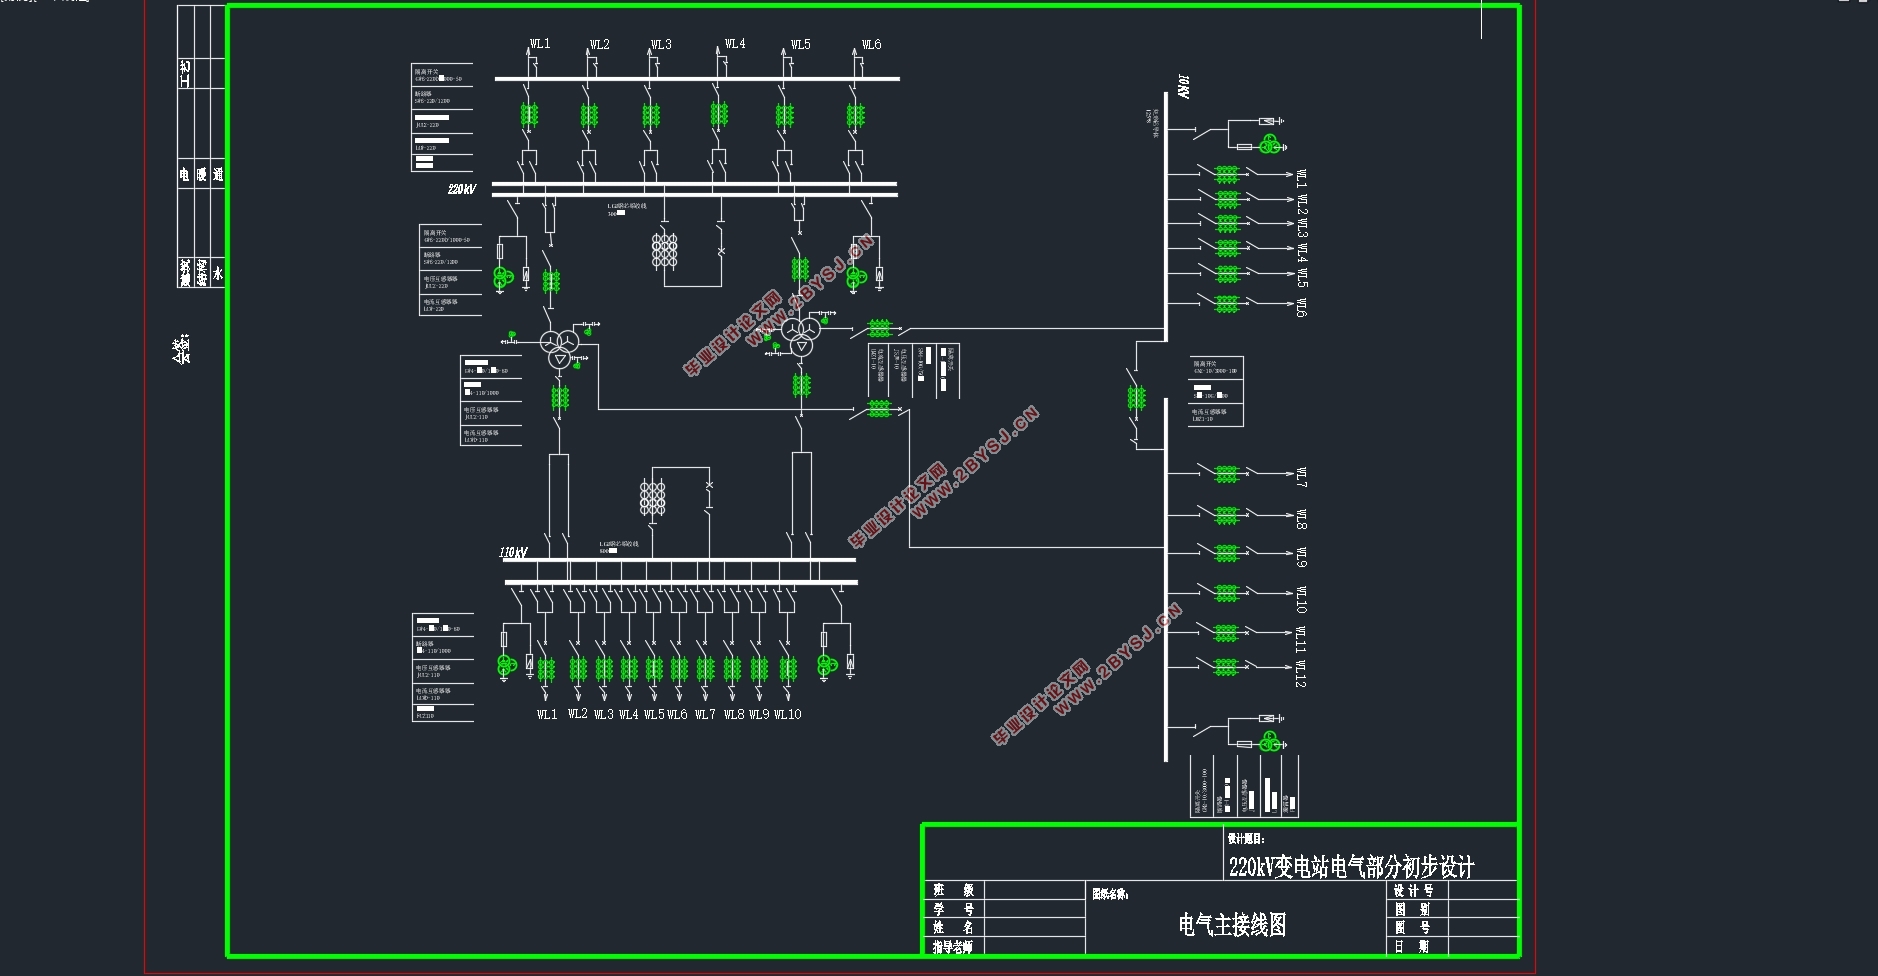
Task: Pick rotated WL6 label on 10kV feeders
Action: point(1301,308)
